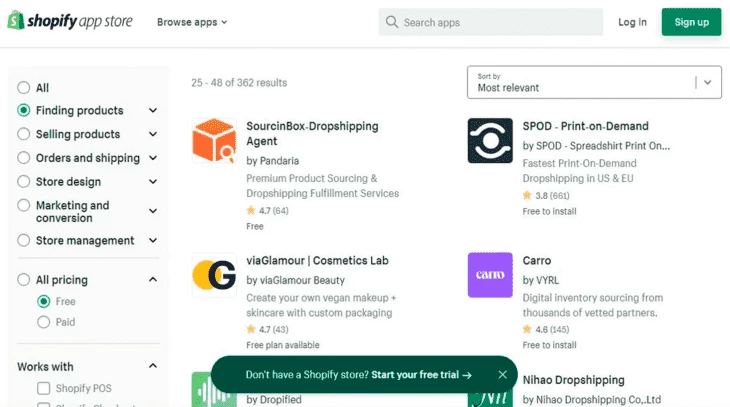The image size is (730, 407).
Task: Open the Nihao Dropshipping app icon
Action: pos(490,400)
